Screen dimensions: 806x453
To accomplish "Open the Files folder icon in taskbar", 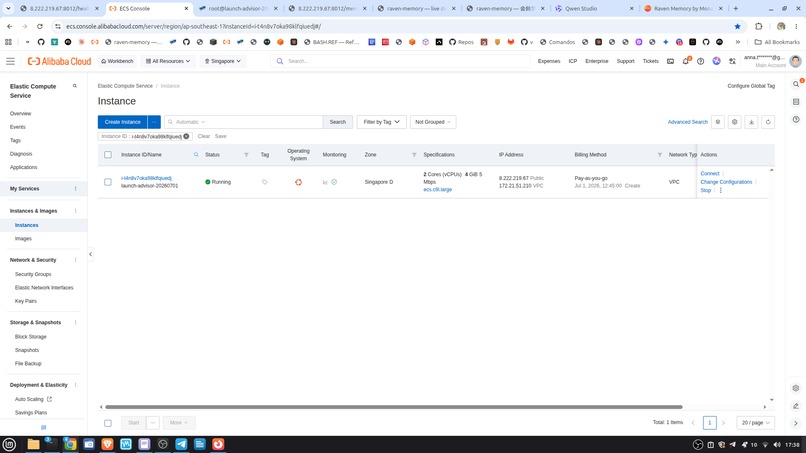I will [33, 444].
